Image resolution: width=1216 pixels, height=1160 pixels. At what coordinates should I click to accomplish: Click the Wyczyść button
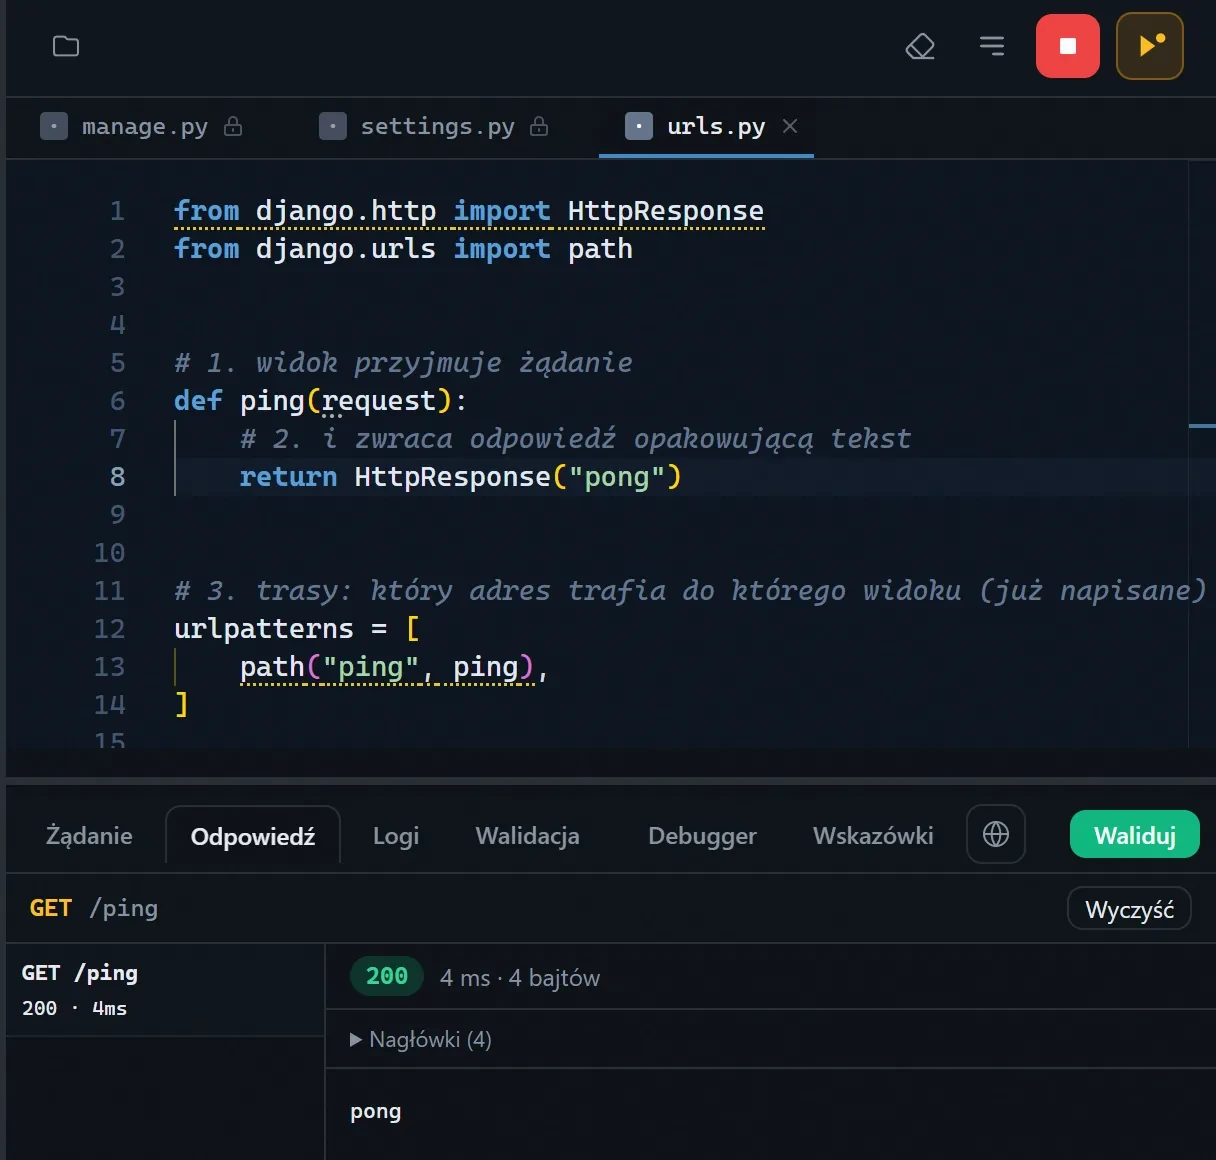pos(1129,909)
